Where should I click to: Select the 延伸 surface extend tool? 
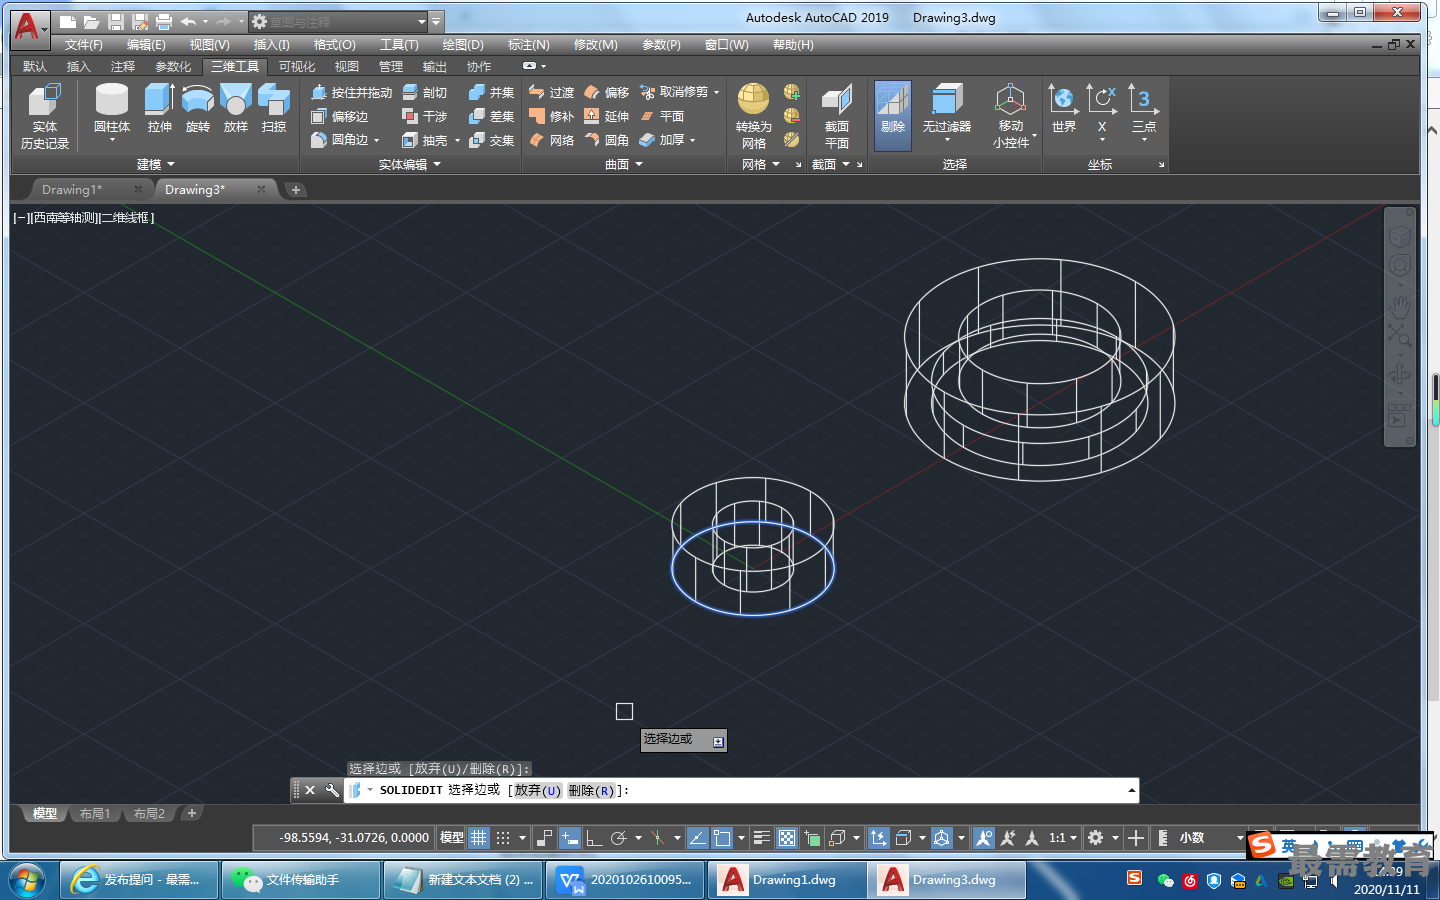(x=607, y=116)
